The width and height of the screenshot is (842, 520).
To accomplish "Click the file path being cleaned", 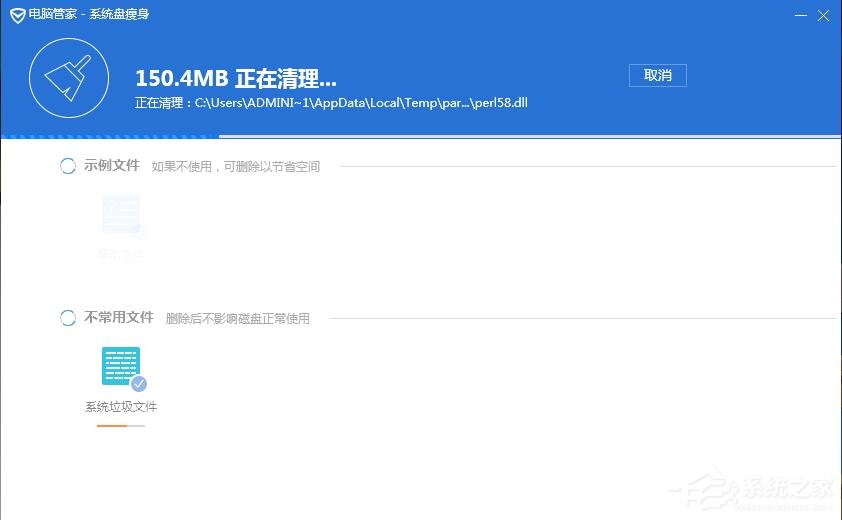I will coord(360,103).
